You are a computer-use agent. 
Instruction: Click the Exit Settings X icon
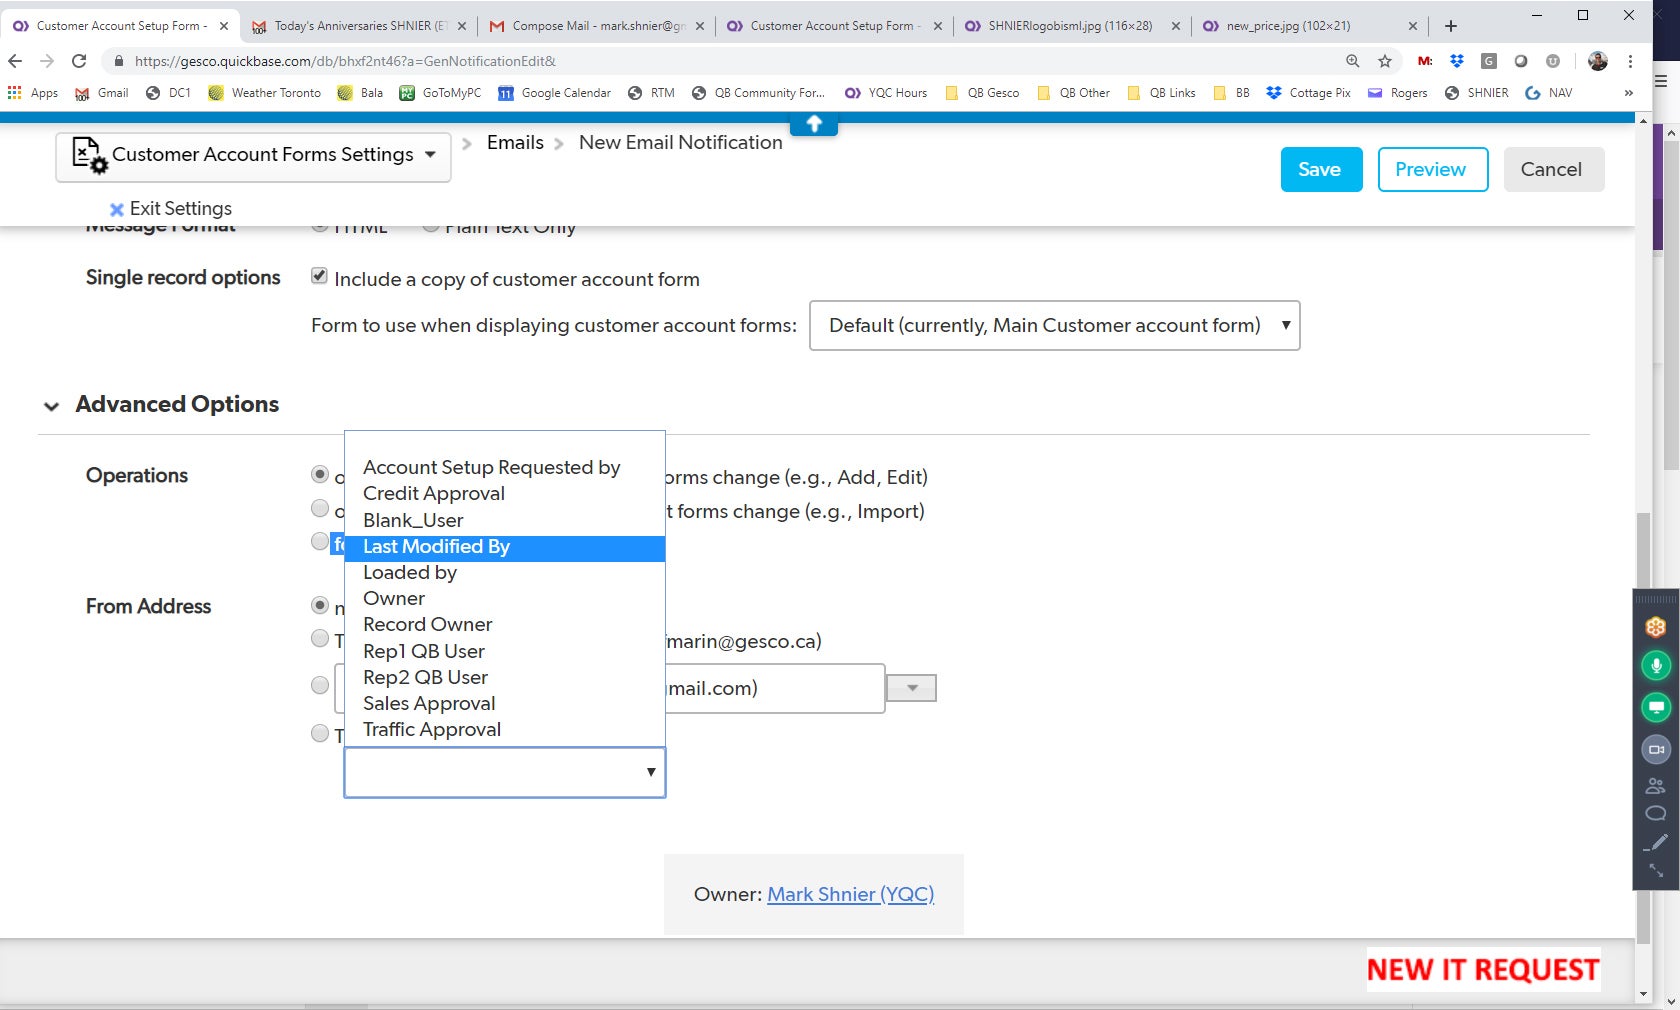[117, 209]
